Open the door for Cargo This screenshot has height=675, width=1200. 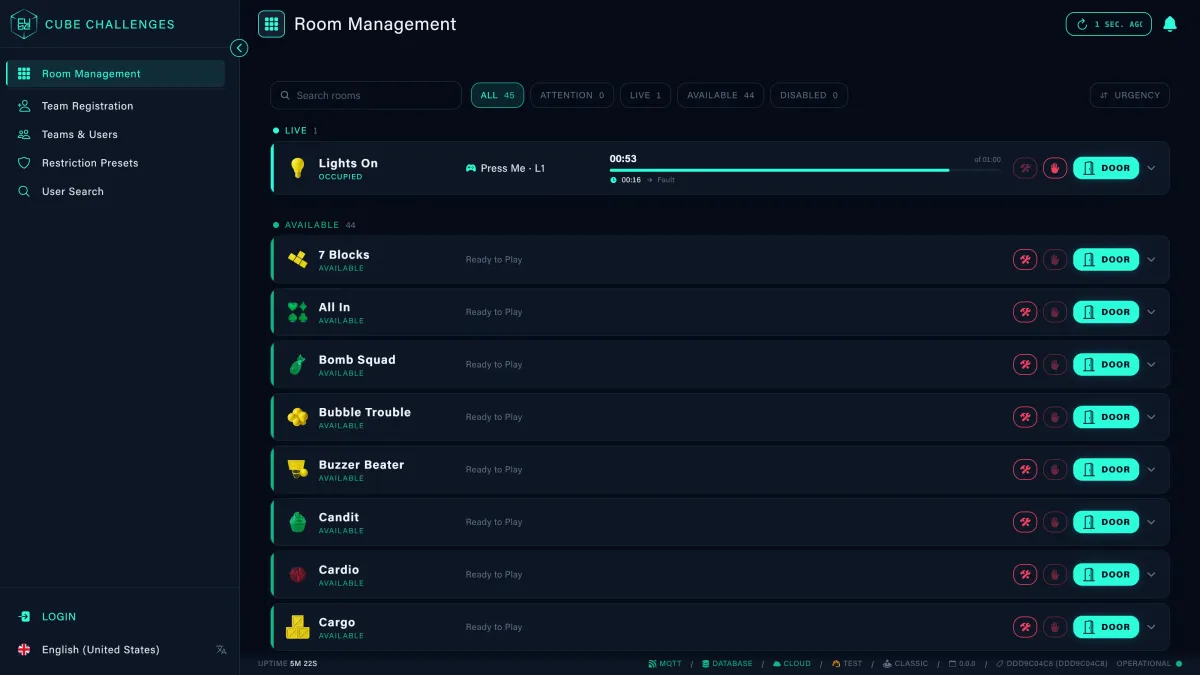[x=1106, y=627]
